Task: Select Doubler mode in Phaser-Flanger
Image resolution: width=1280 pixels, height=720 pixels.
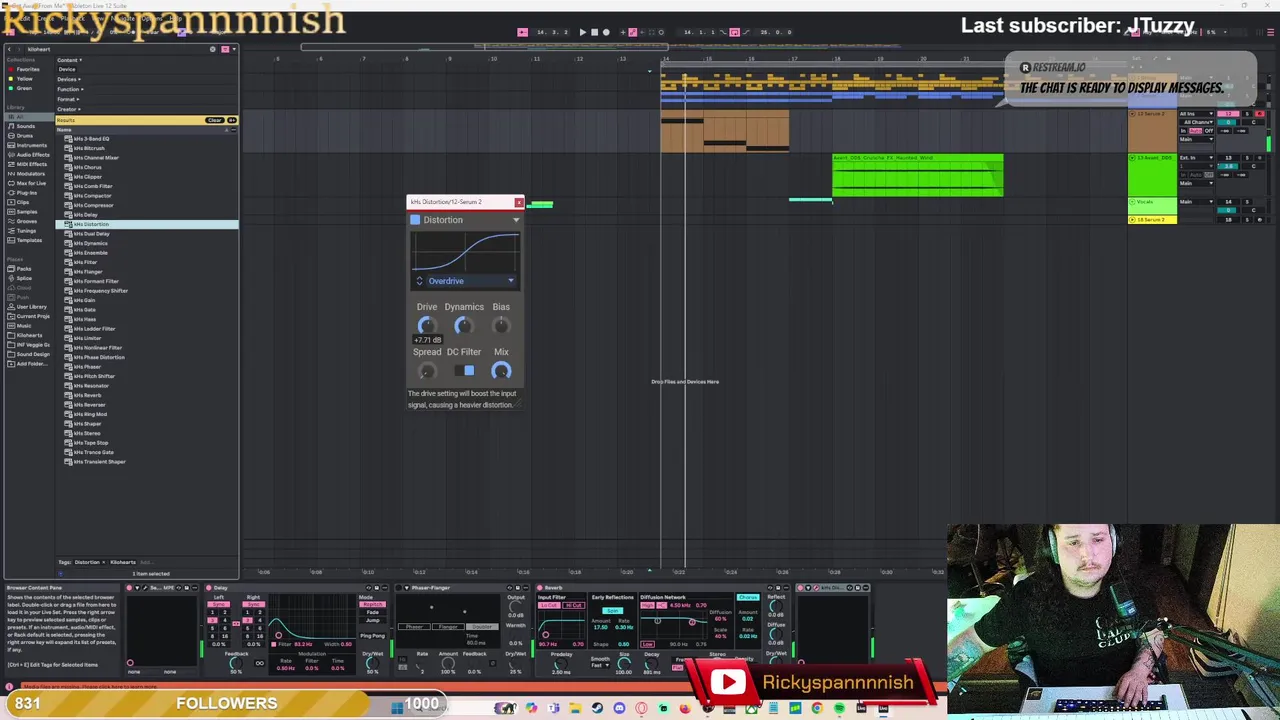Action: click(482, 627)
